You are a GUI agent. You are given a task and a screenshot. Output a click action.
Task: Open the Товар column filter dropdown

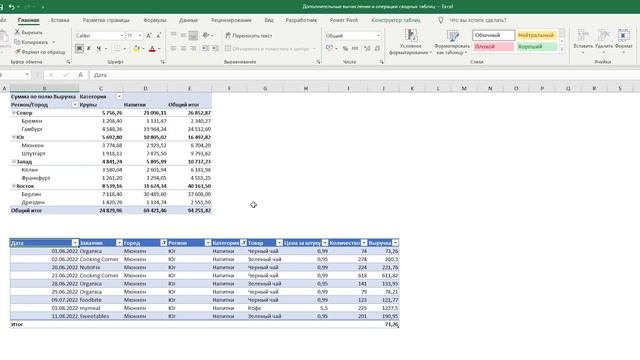279,243
